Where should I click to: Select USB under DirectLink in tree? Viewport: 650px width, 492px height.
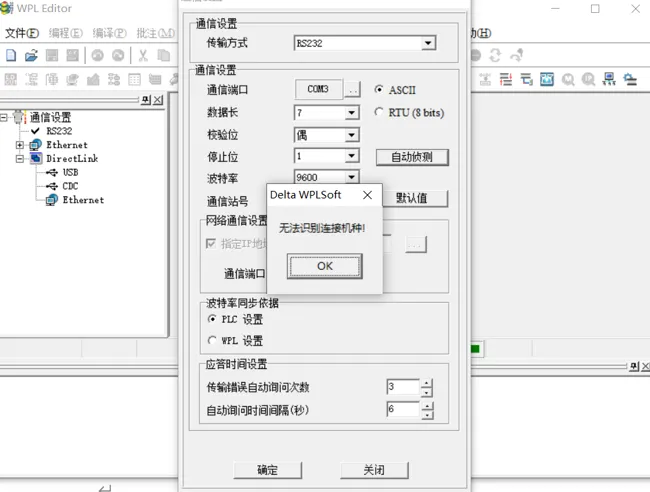(x=70, y=172)
